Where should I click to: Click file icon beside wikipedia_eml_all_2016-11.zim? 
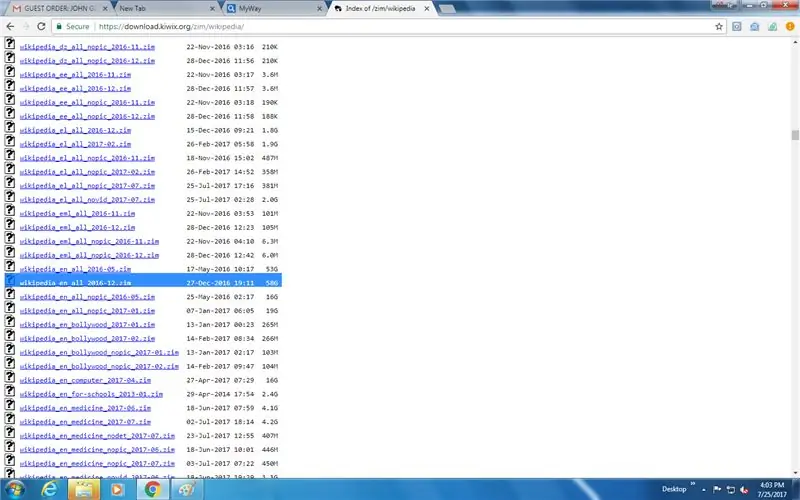[10, 210]
